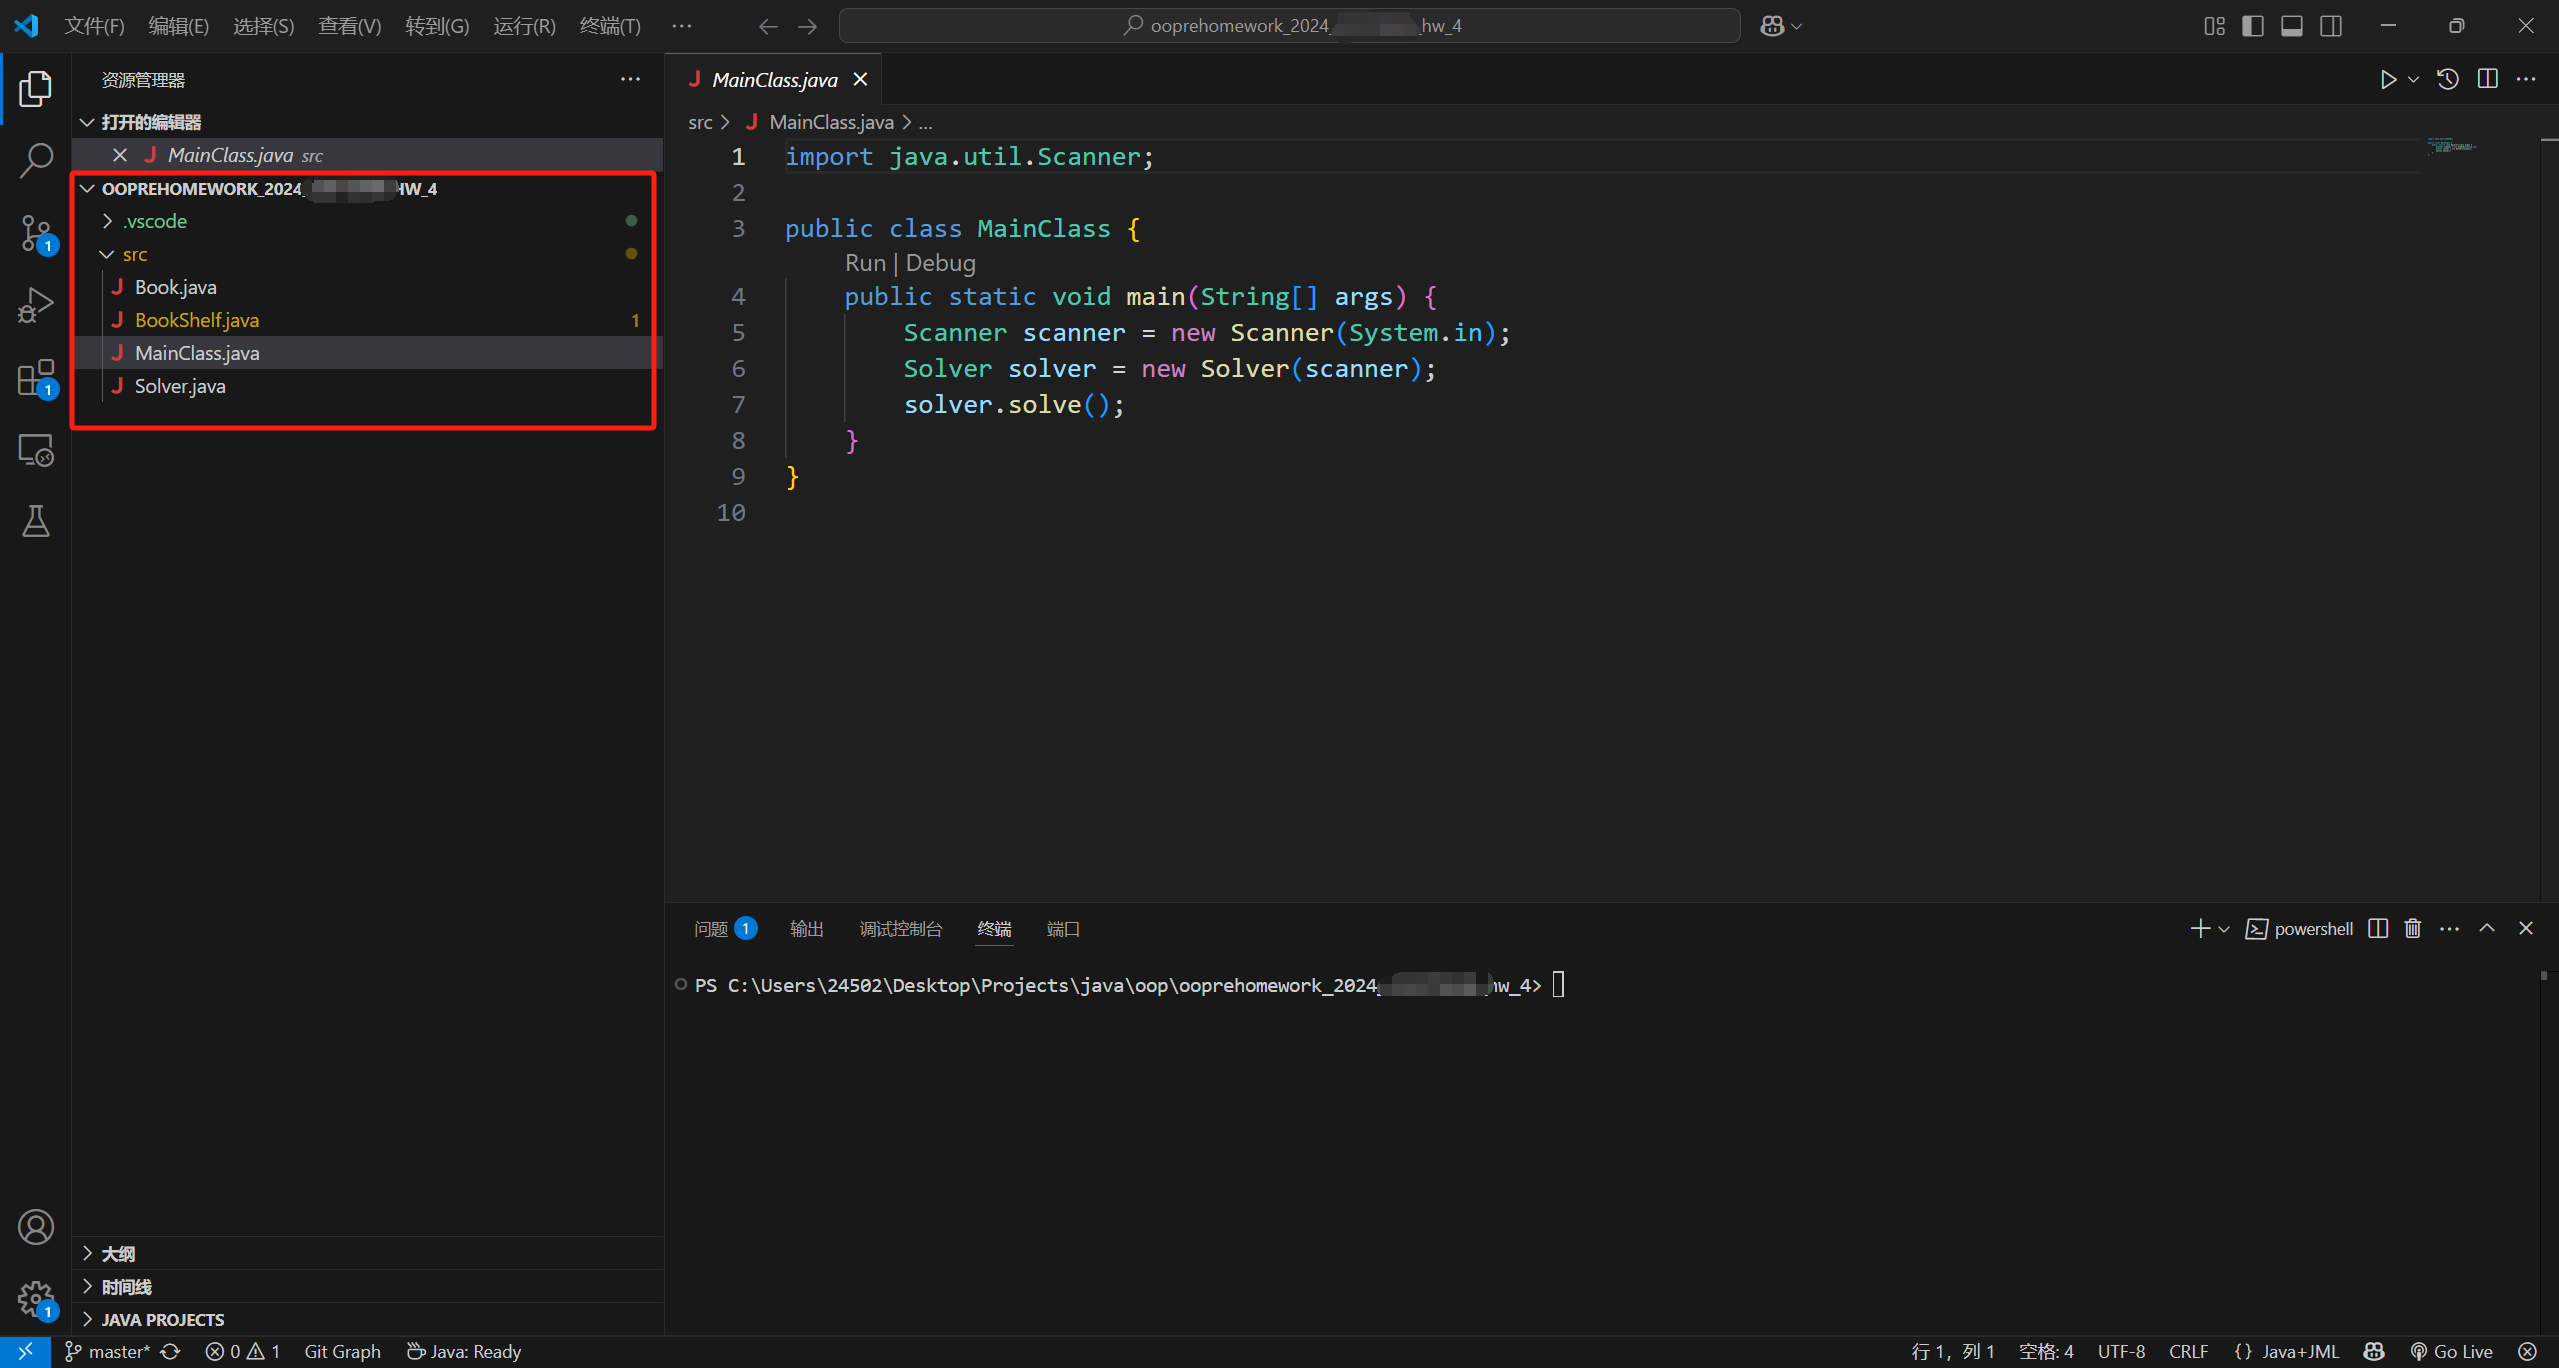This screenshot has height=1368, width=2559.
Task: Toggle the secondary sidebar layout button
Action: [2330, 26]
